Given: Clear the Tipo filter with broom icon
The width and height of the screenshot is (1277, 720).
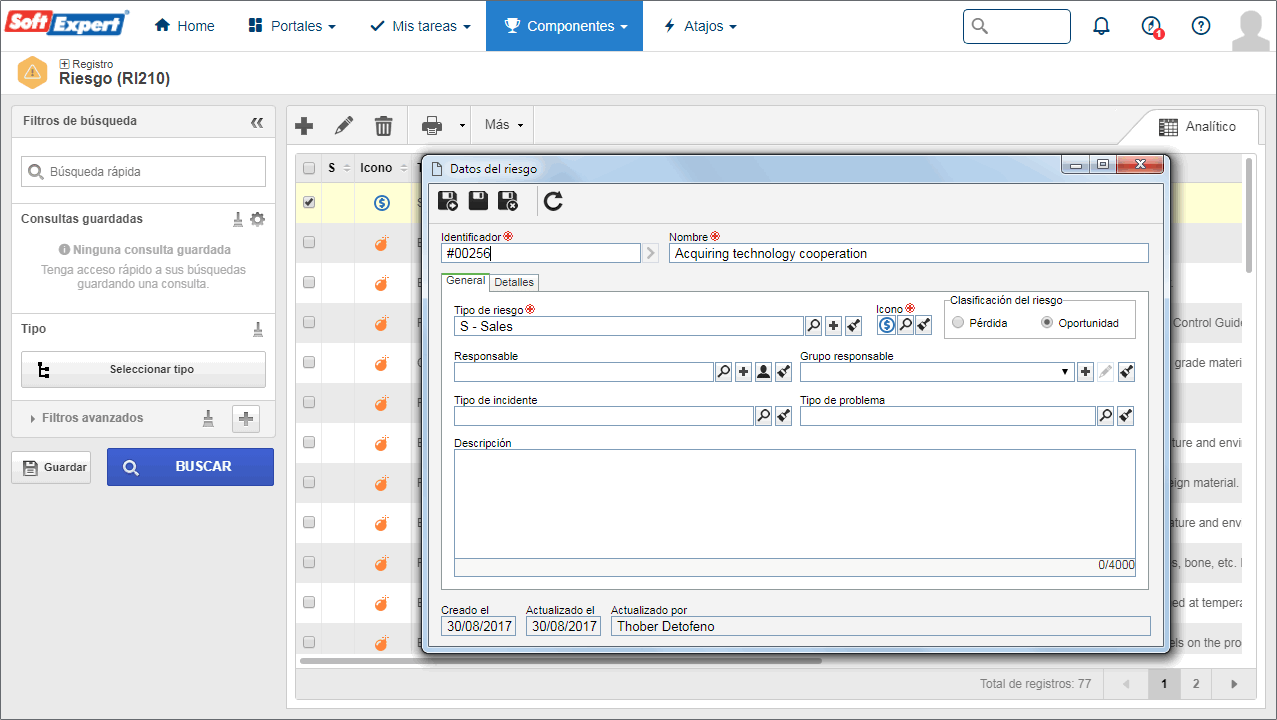Looking at the screenshot, I should [x=258, y=329].
